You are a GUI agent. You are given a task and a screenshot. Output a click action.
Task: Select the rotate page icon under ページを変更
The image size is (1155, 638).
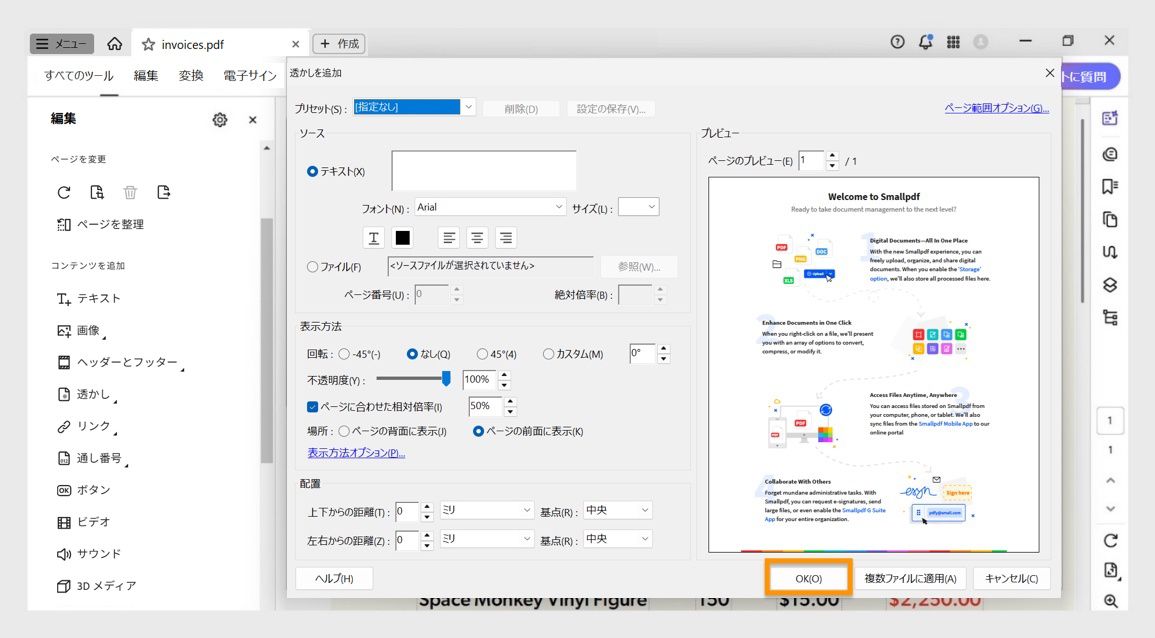point(63,192)
